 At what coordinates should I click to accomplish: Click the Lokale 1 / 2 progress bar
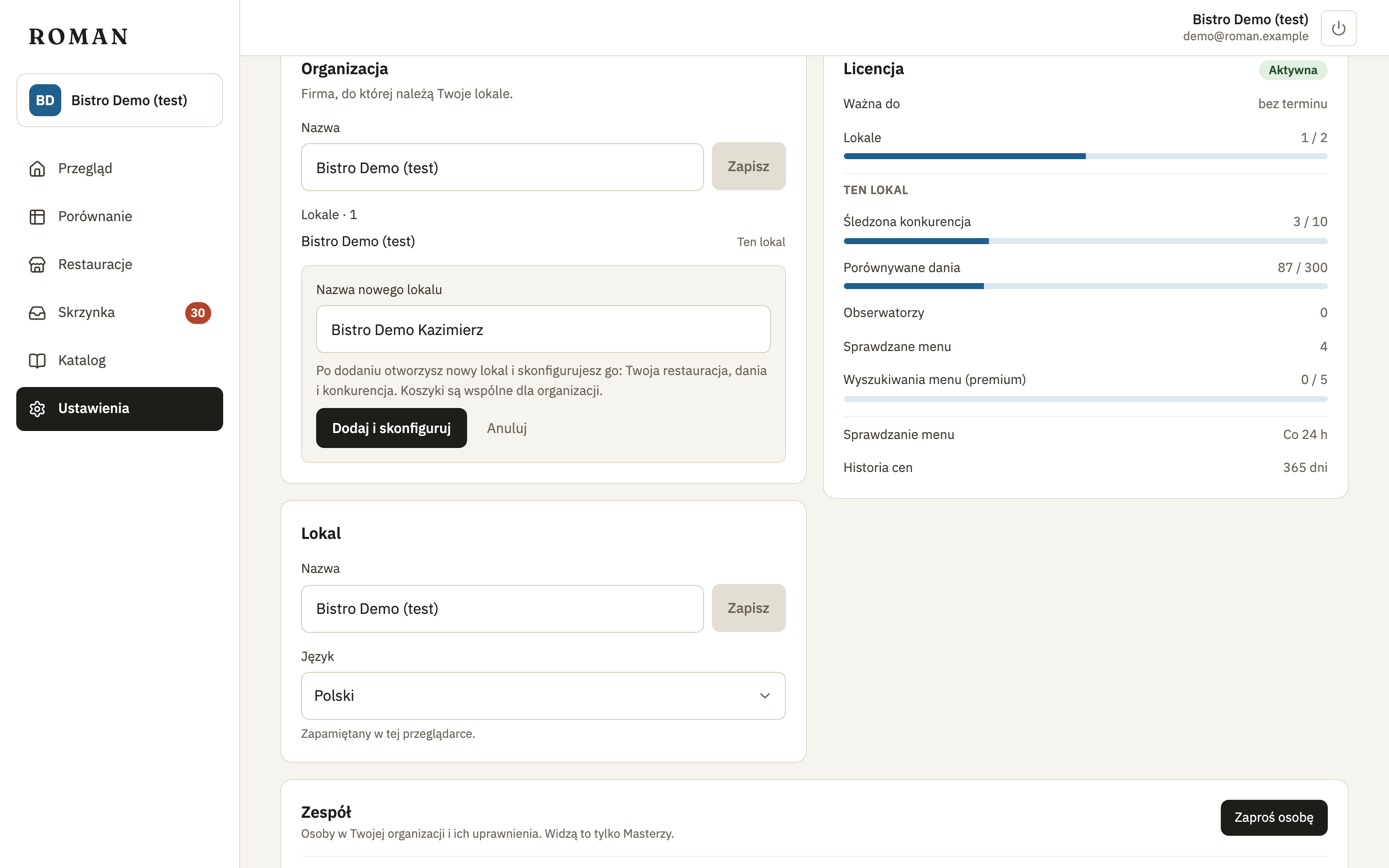pos(1085,156)
